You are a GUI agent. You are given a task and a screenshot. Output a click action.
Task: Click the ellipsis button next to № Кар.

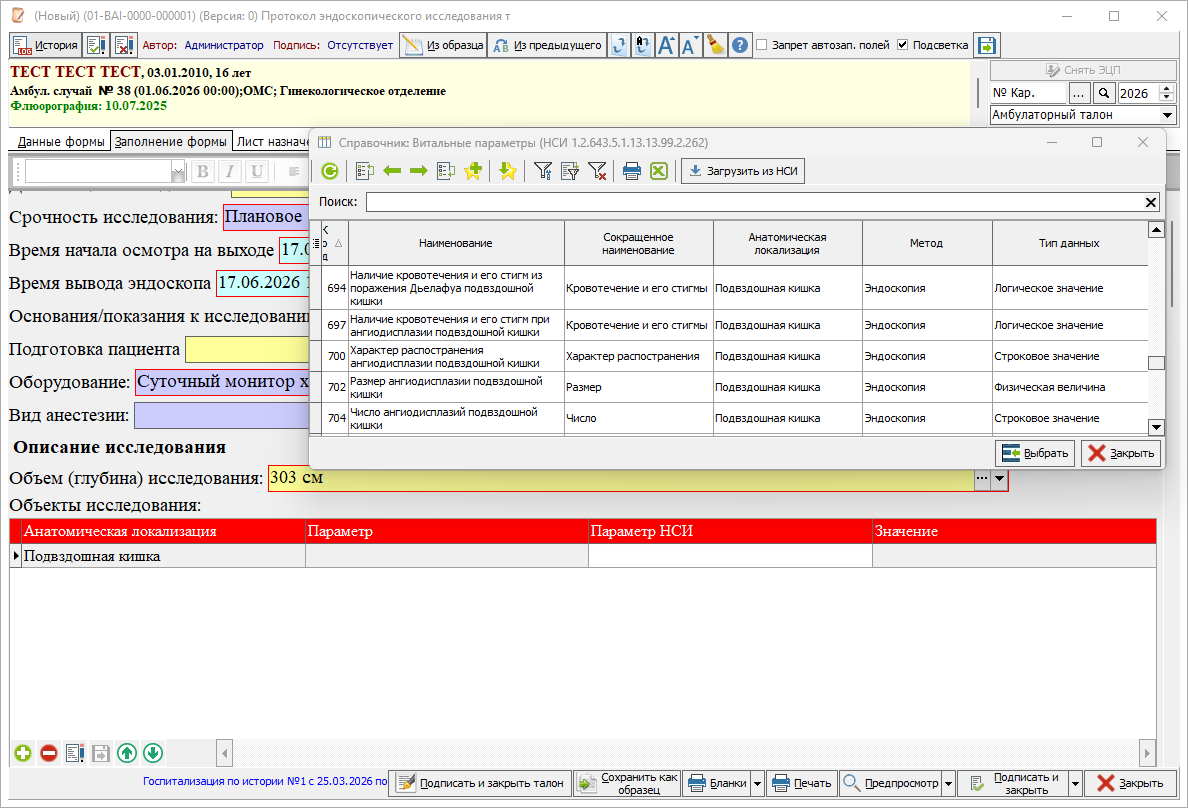coord(1079,93)
